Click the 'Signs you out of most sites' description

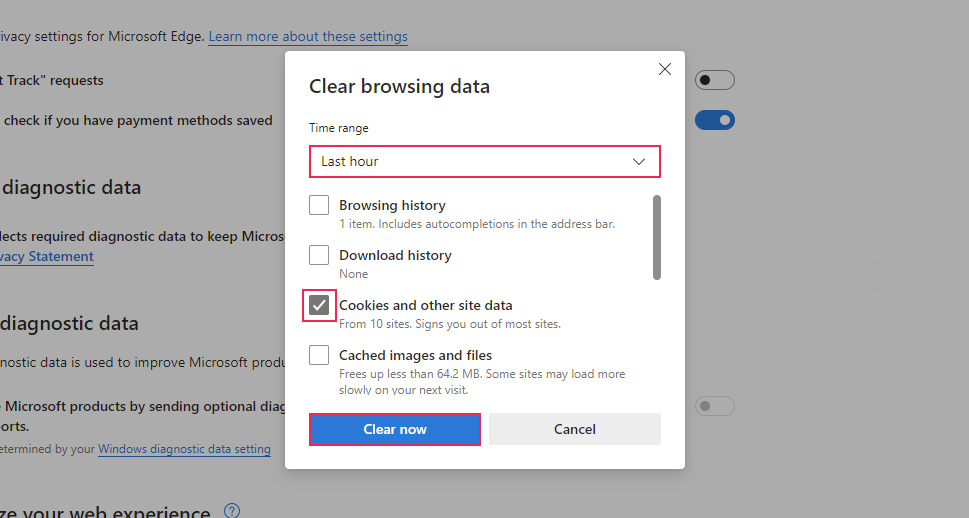pos(450,324)
